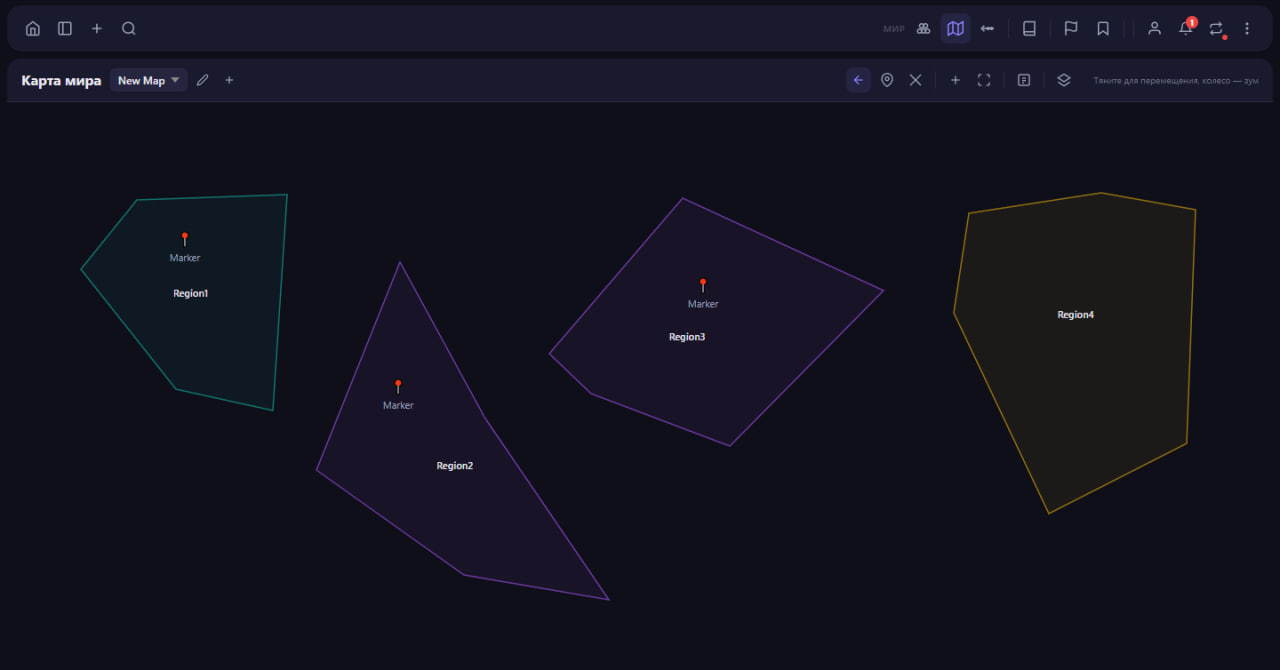This screenshot has width=1280, height=670.
Task: Click the flag icon
Action: point(1071,29)
